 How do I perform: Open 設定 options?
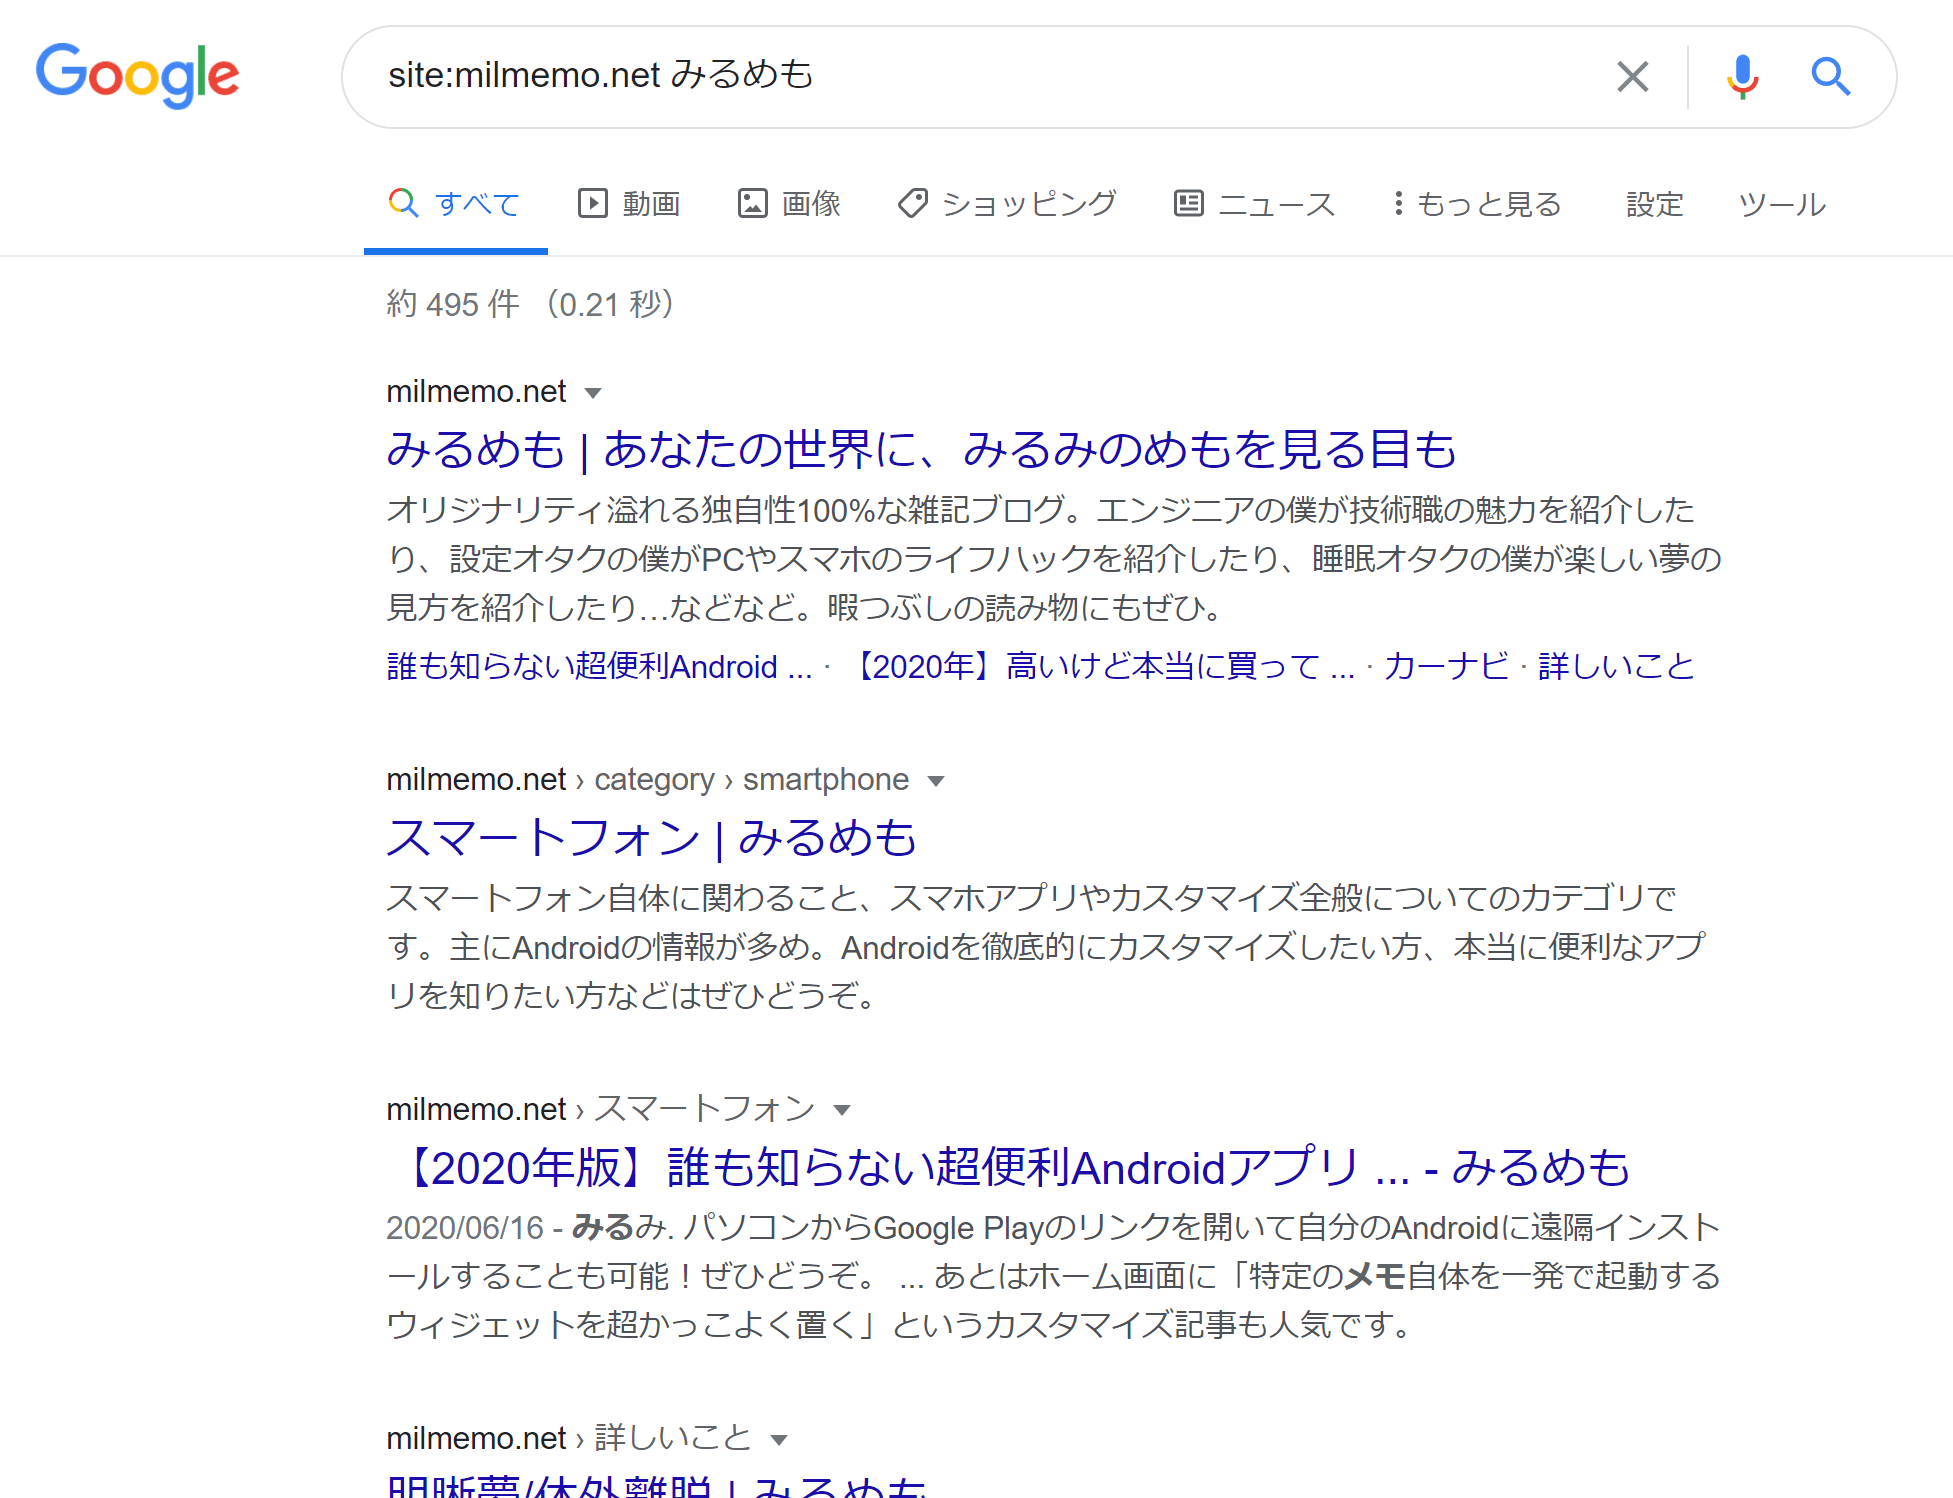click(x=1655, y=204)
